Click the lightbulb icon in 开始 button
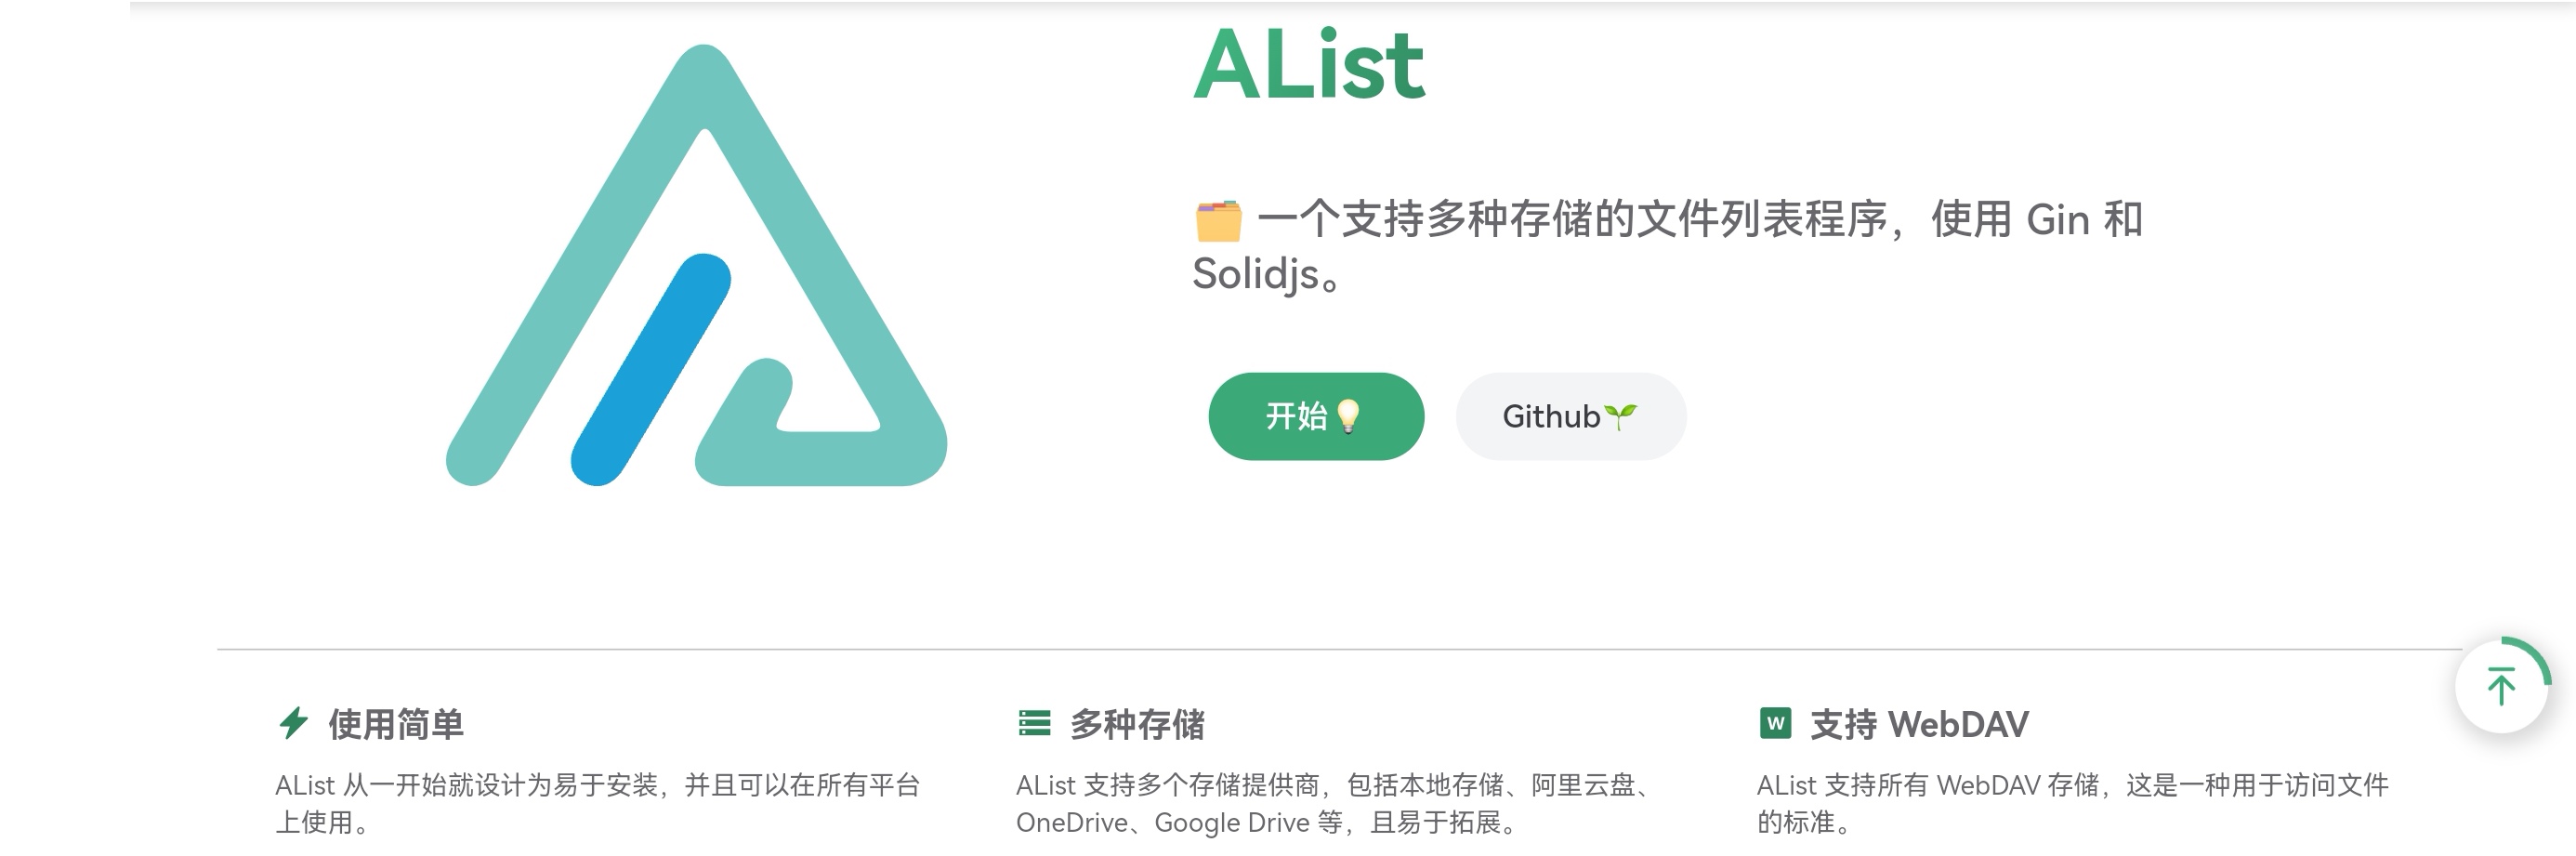The width and height of the screenshot is (2576, 856). (x=1348, y=416)
